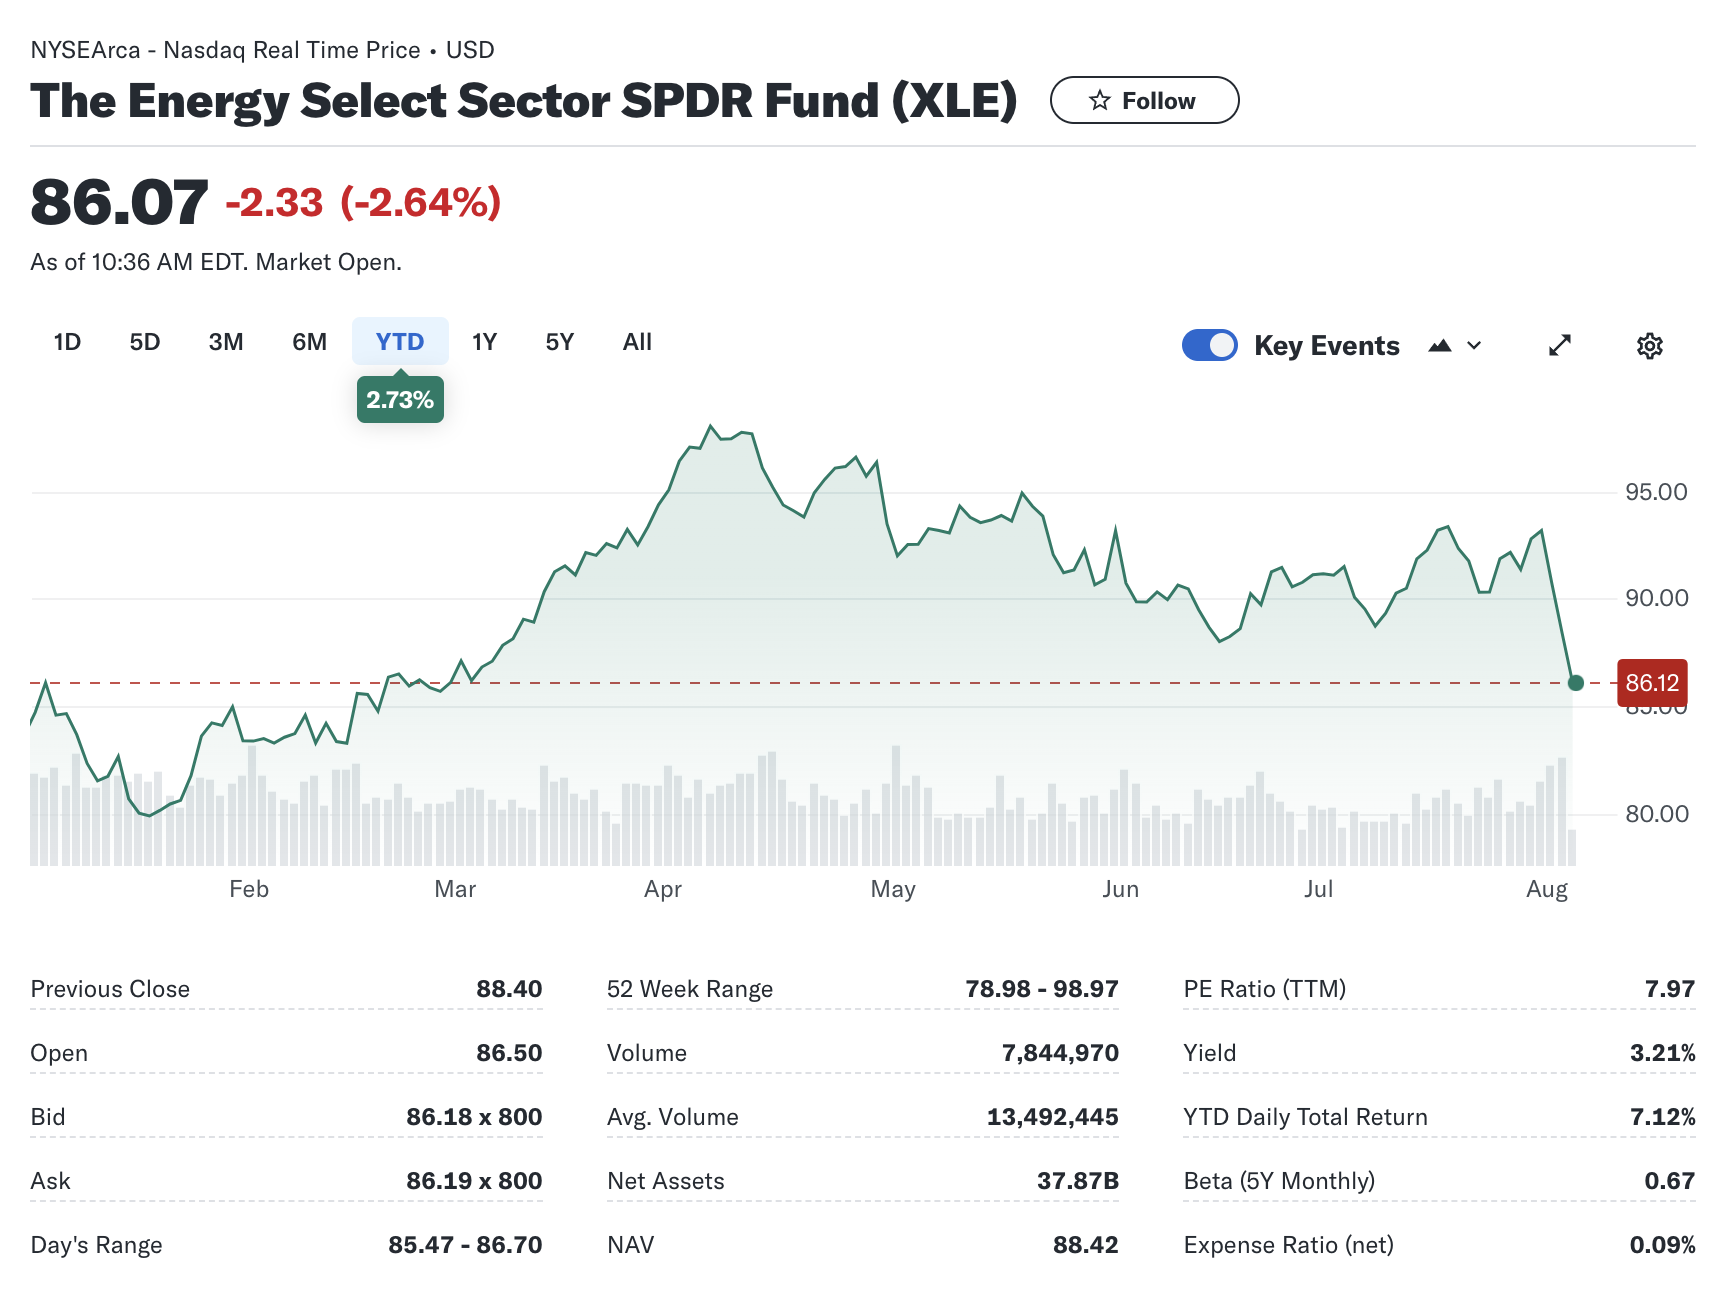The image size is (1736, 1290).
Task: Select the 1D time range tab
Action: 67,342
